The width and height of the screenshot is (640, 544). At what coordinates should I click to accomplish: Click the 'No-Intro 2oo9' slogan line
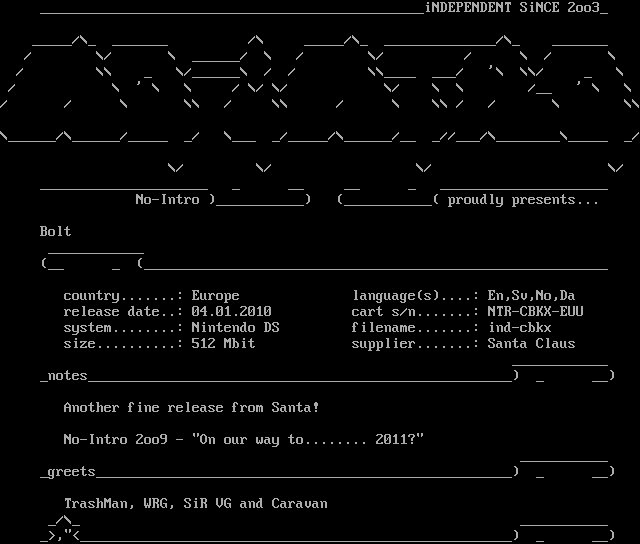244,440
